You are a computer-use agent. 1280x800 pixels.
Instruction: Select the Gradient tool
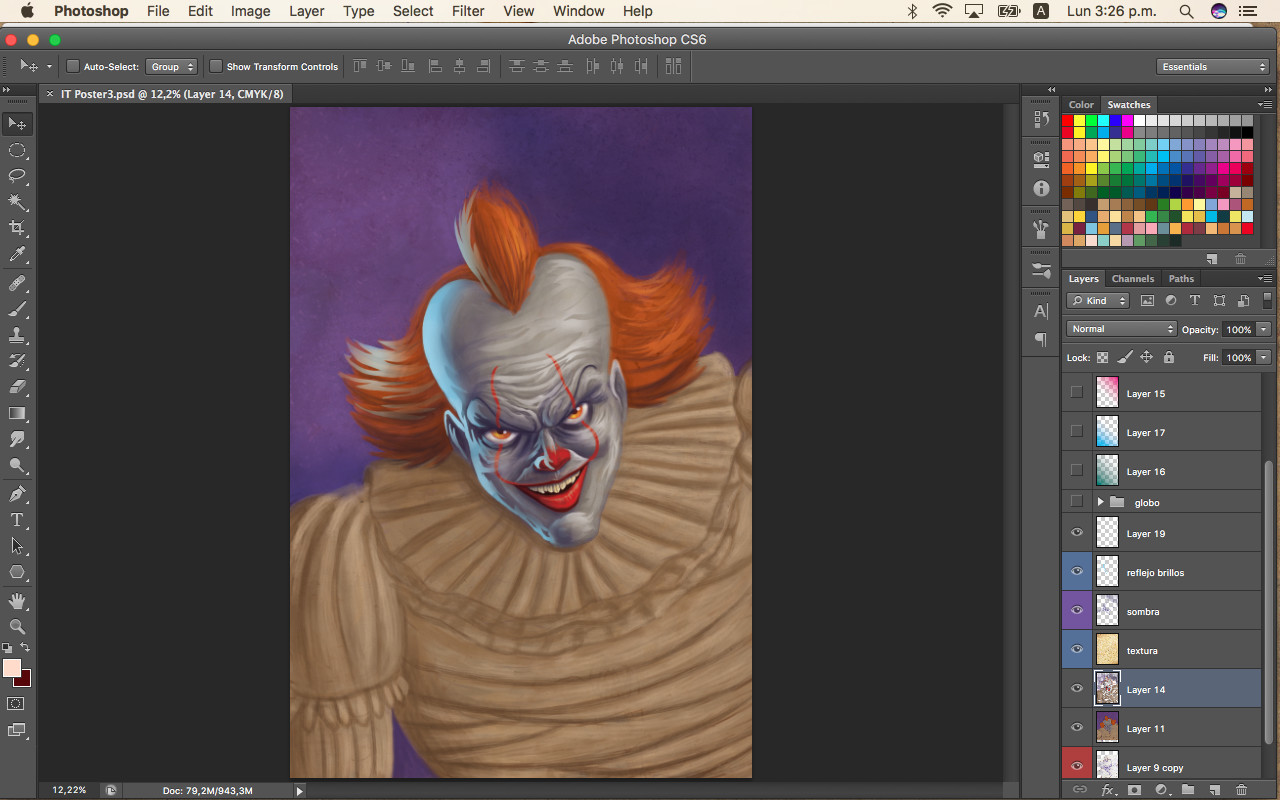17,413
